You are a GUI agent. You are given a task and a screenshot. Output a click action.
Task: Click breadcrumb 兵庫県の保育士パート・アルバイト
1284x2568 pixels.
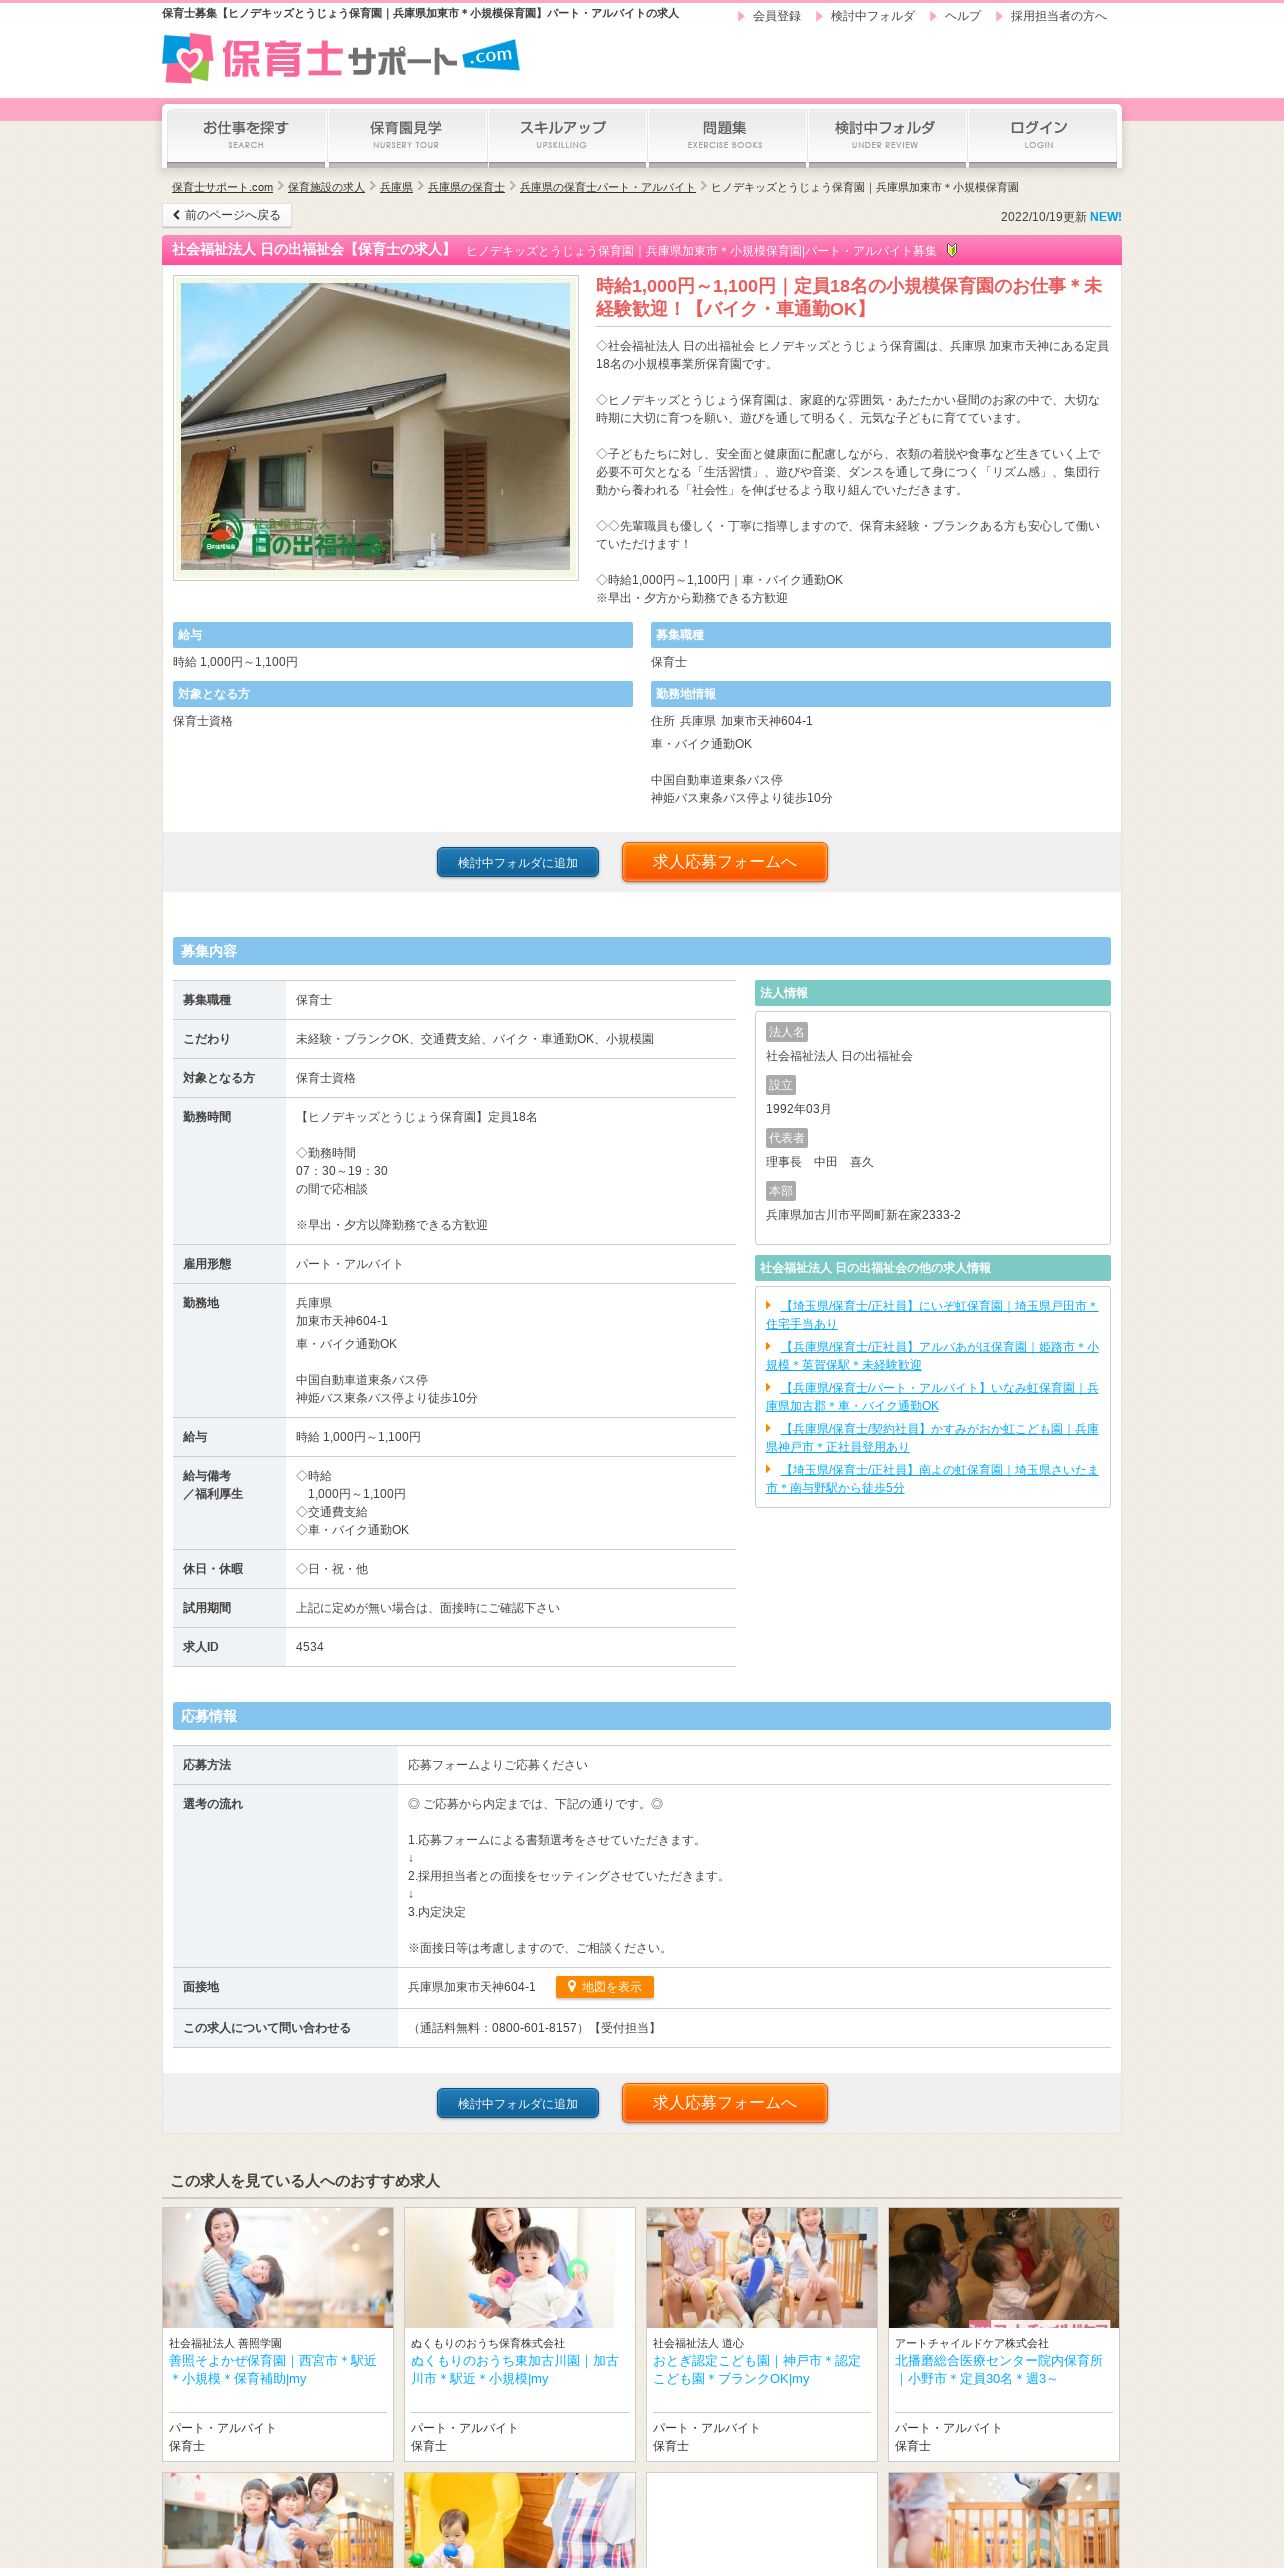[x=608, y=187]
